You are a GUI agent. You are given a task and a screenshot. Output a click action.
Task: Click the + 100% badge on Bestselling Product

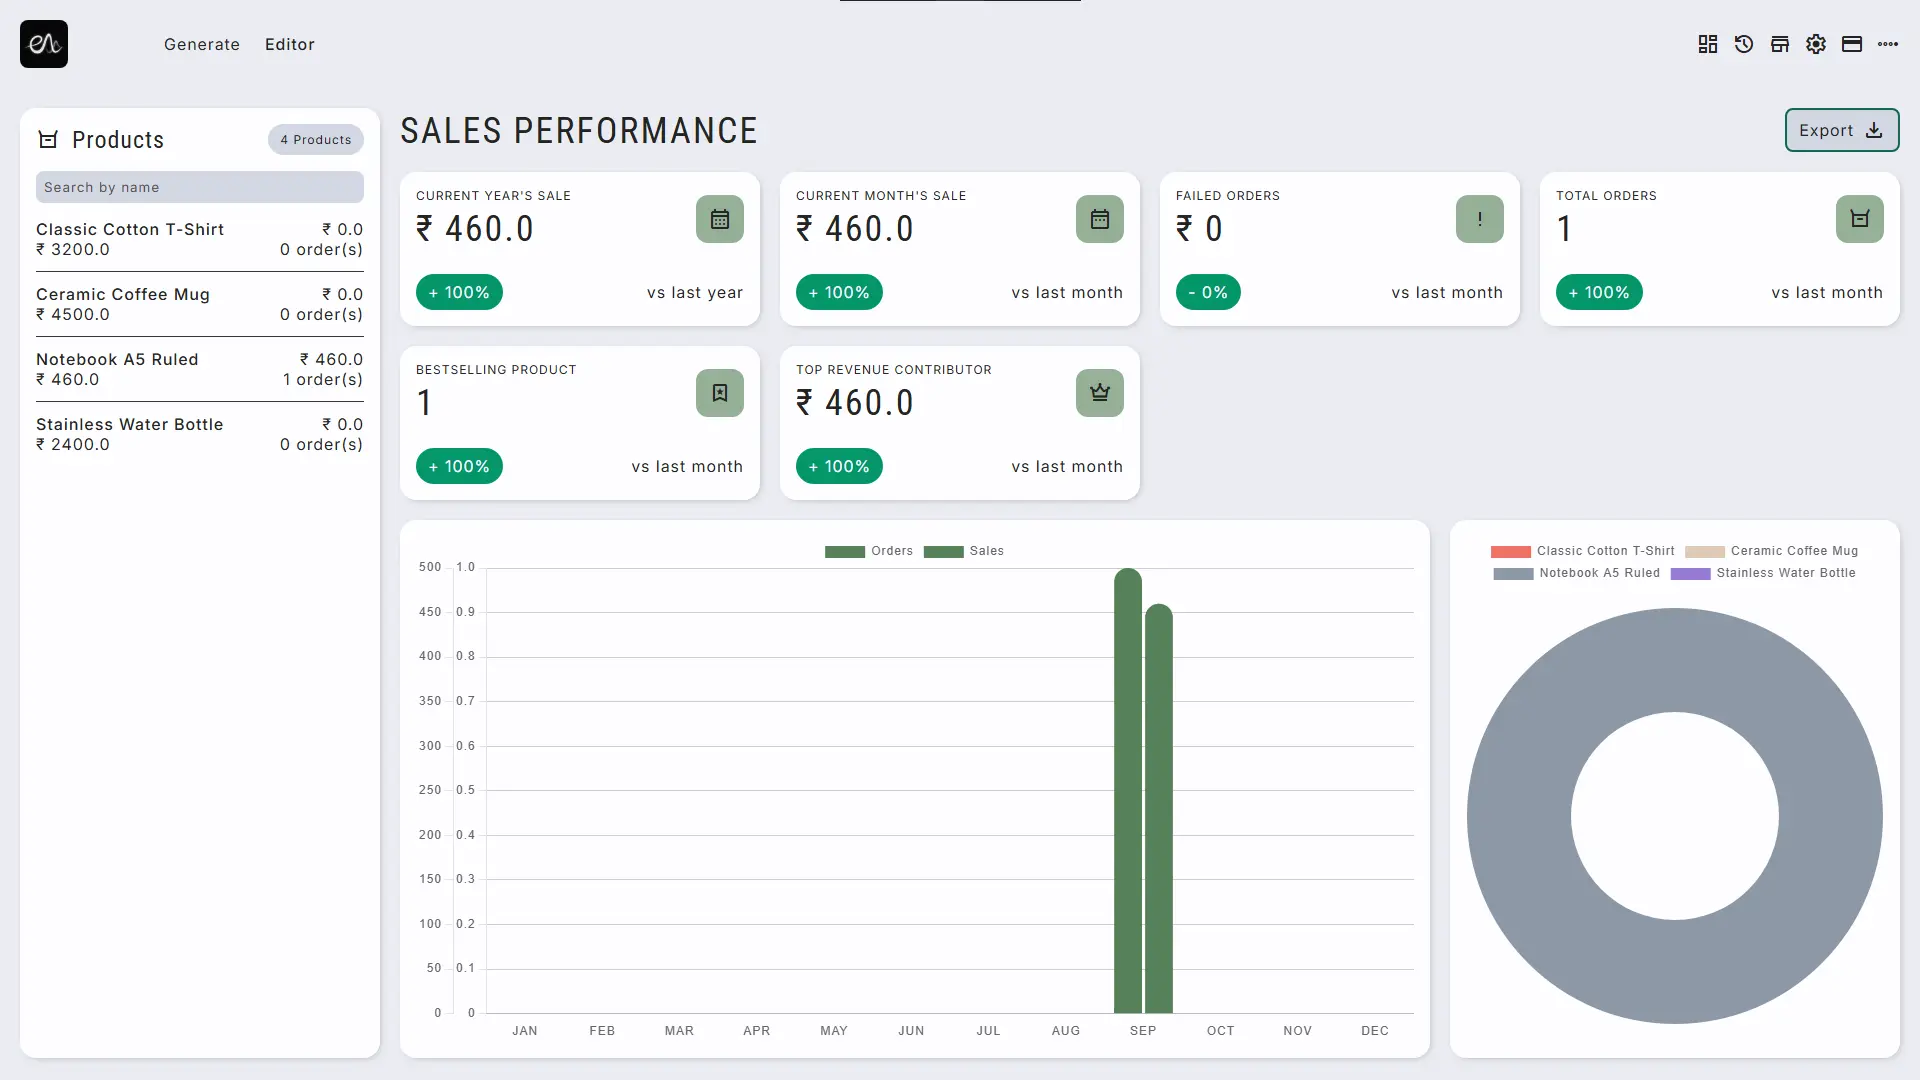[x=459, y=466]
